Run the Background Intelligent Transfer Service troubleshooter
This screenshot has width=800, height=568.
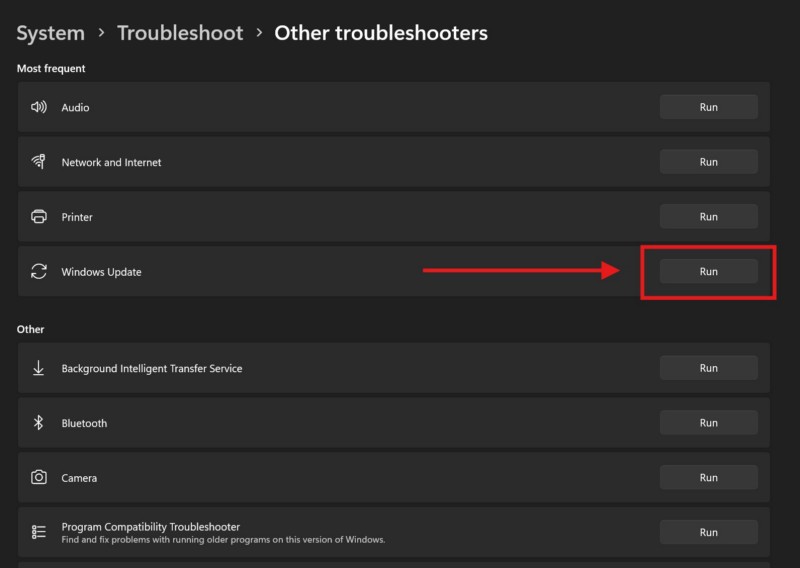pyautogui.click(x=708, y=368)
